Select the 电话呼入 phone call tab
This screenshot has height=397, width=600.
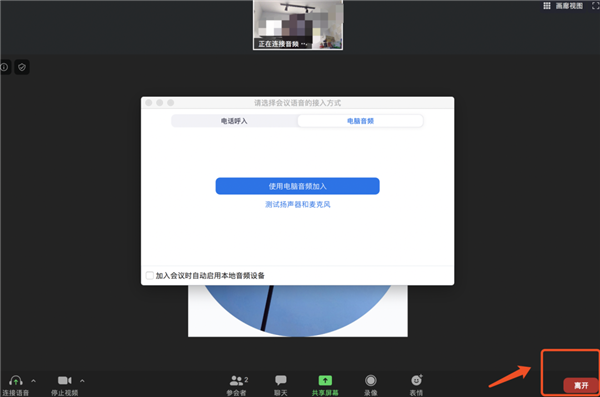[234, 121]
